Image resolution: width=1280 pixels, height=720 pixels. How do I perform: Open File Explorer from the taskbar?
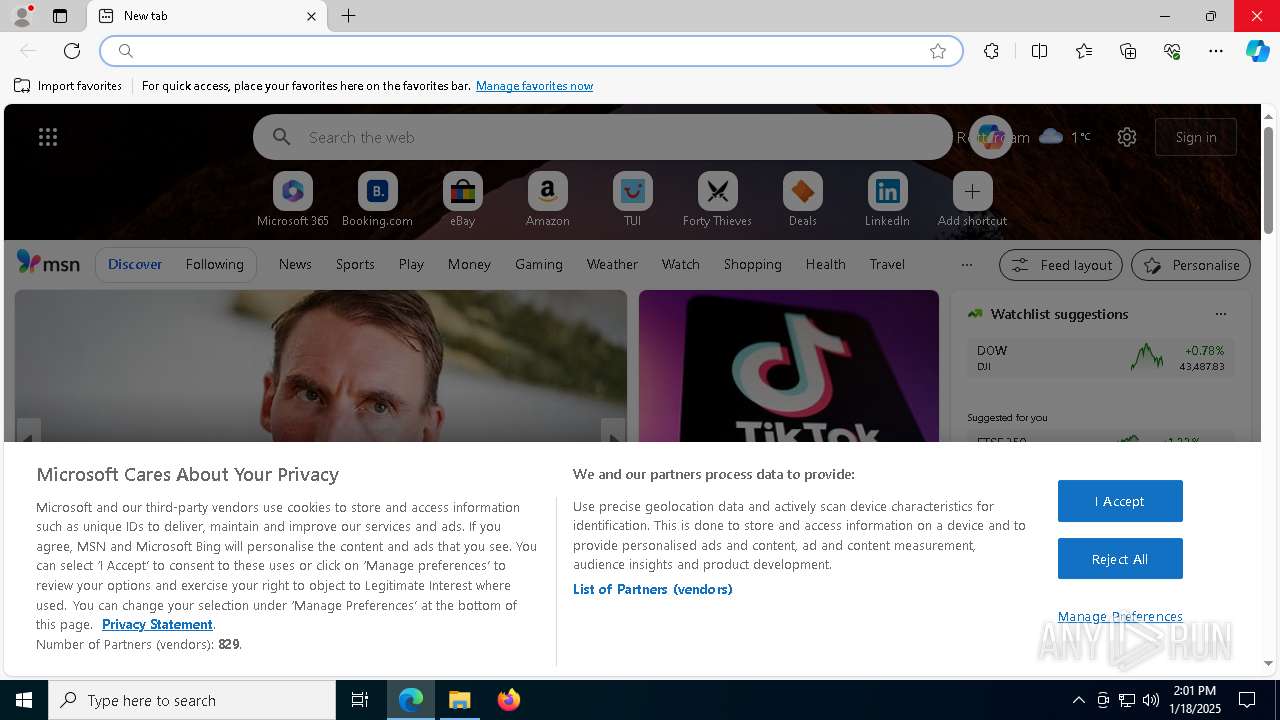click(460, 700)
